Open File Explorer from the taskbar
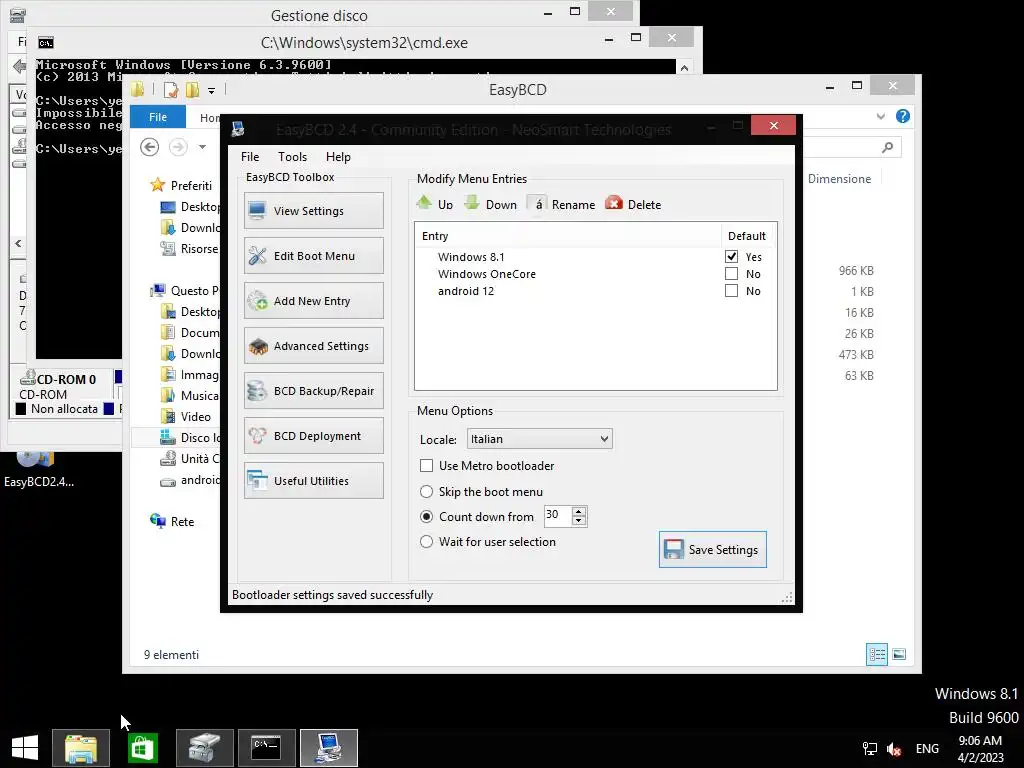Image resolution: width=1024 pixels, height=768 pixels. [81, 748]
